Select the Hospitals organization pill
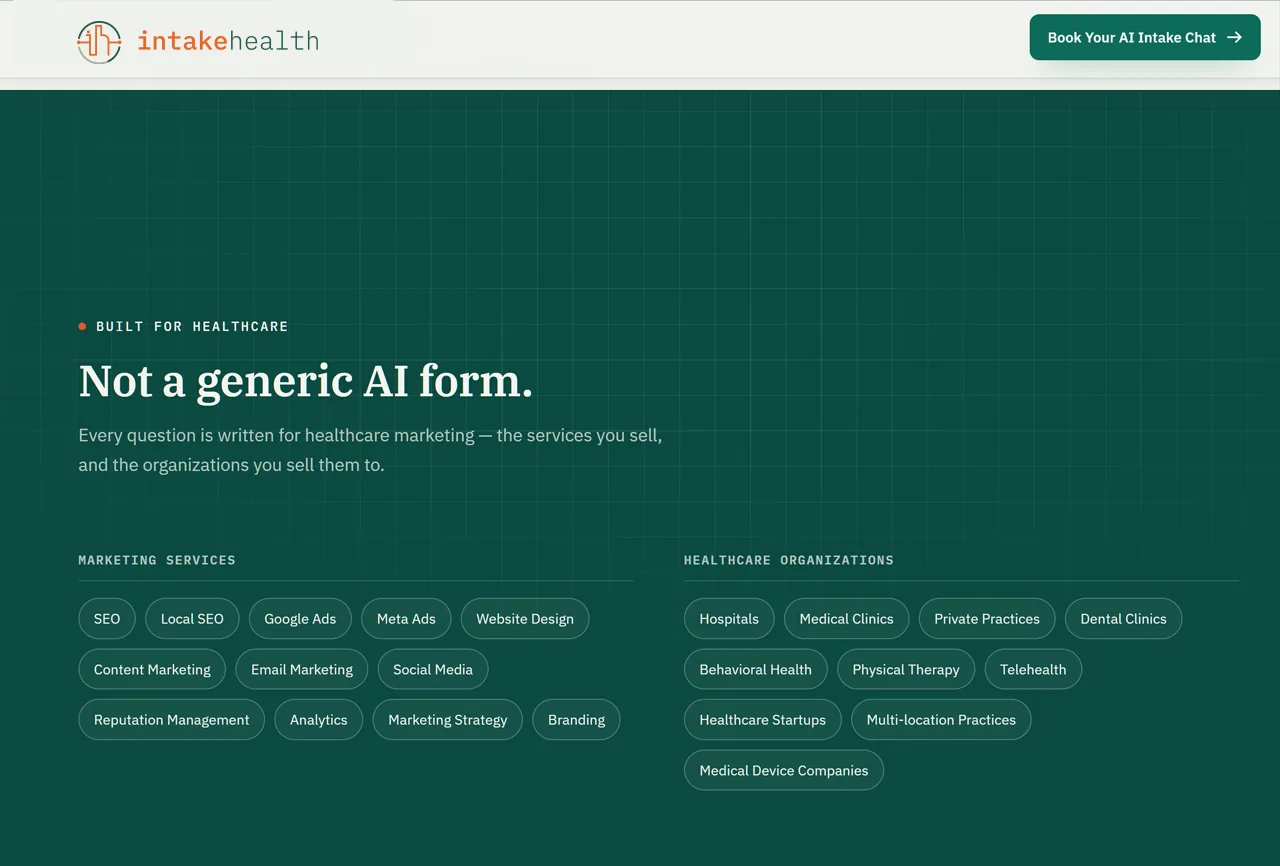1280x866 pixels. tap(729, 619)
